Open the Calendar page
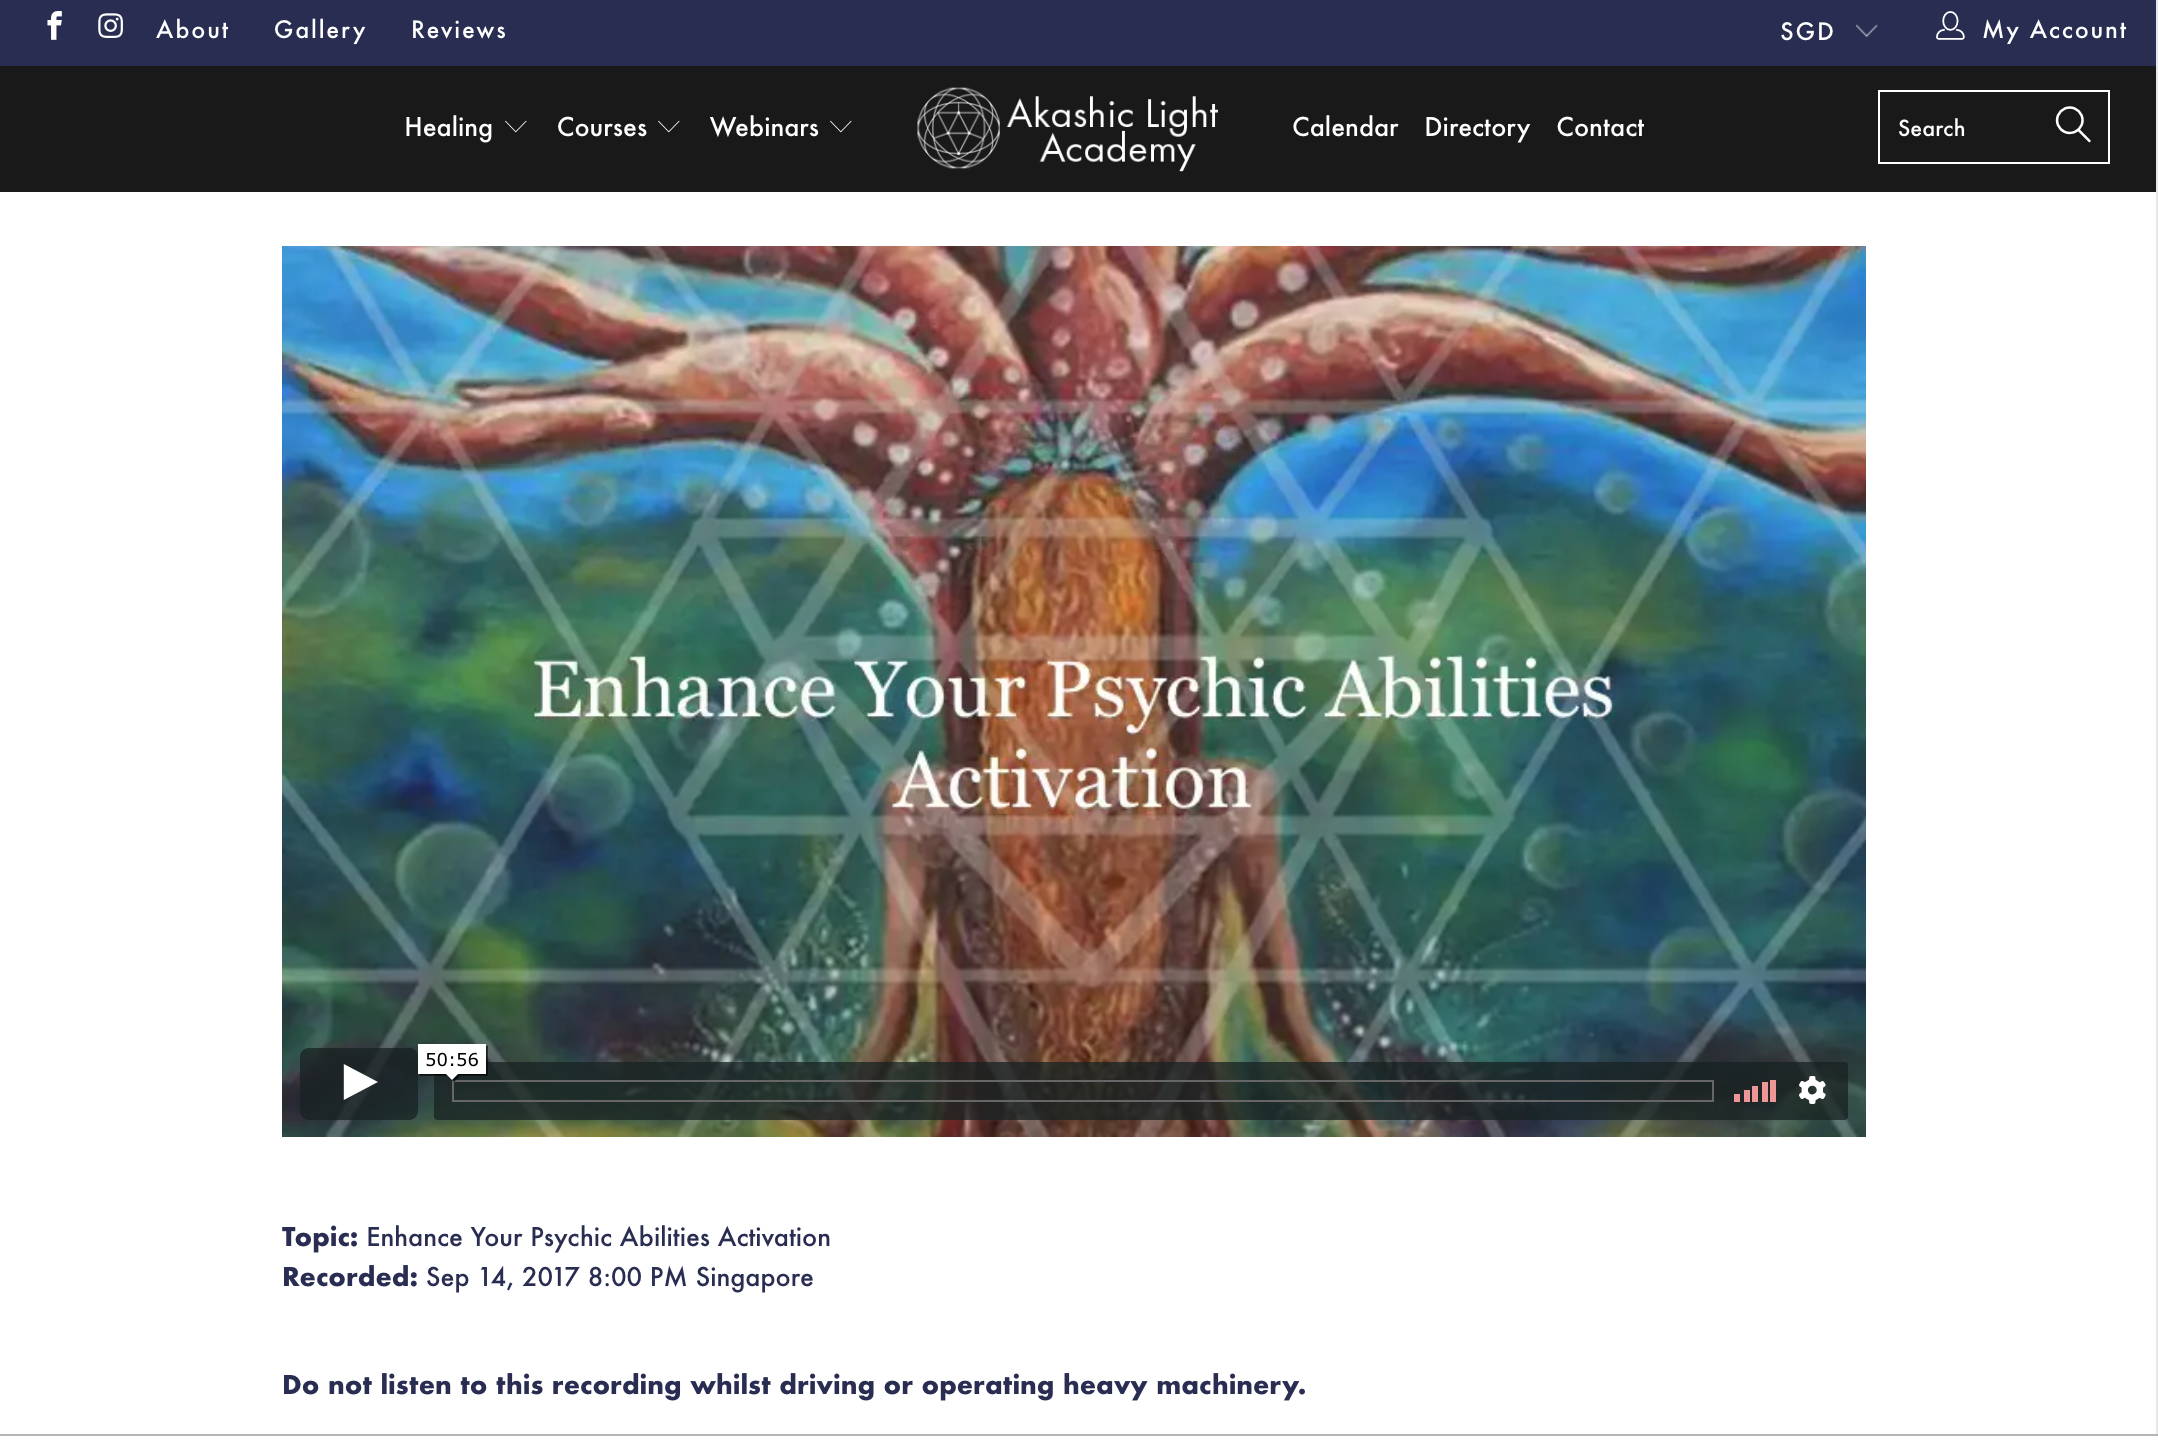Image resolution: width=2158 pixels, height=1444 pixels. 1345,127
